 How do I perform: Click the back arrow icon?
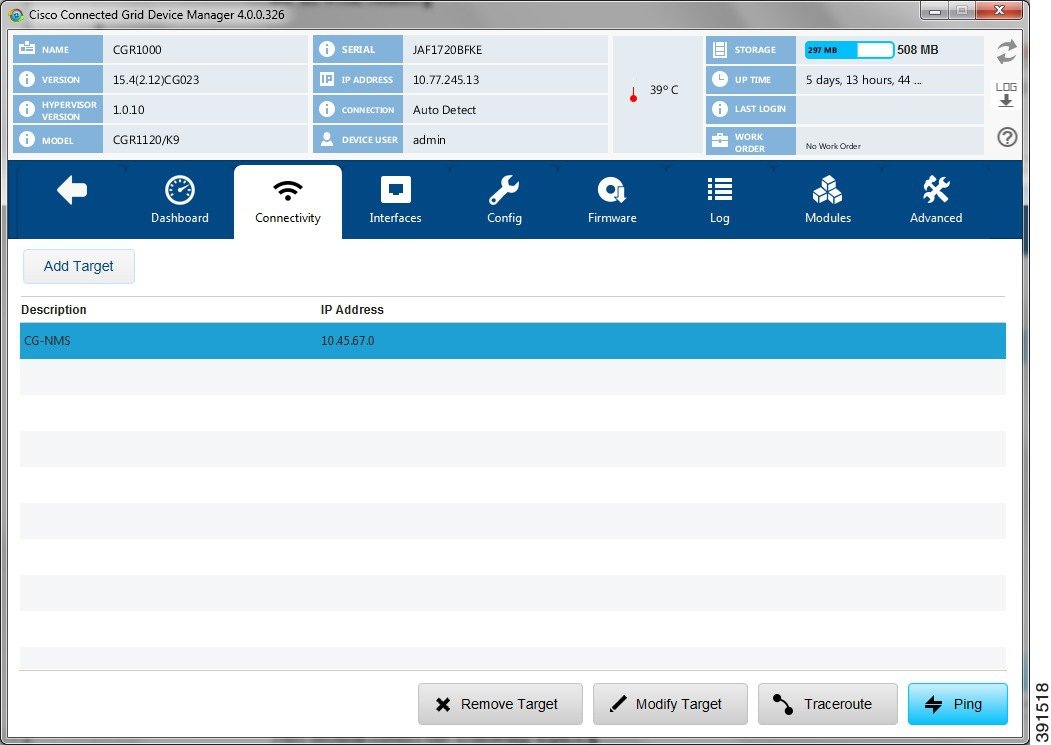[x=72, y=190]
